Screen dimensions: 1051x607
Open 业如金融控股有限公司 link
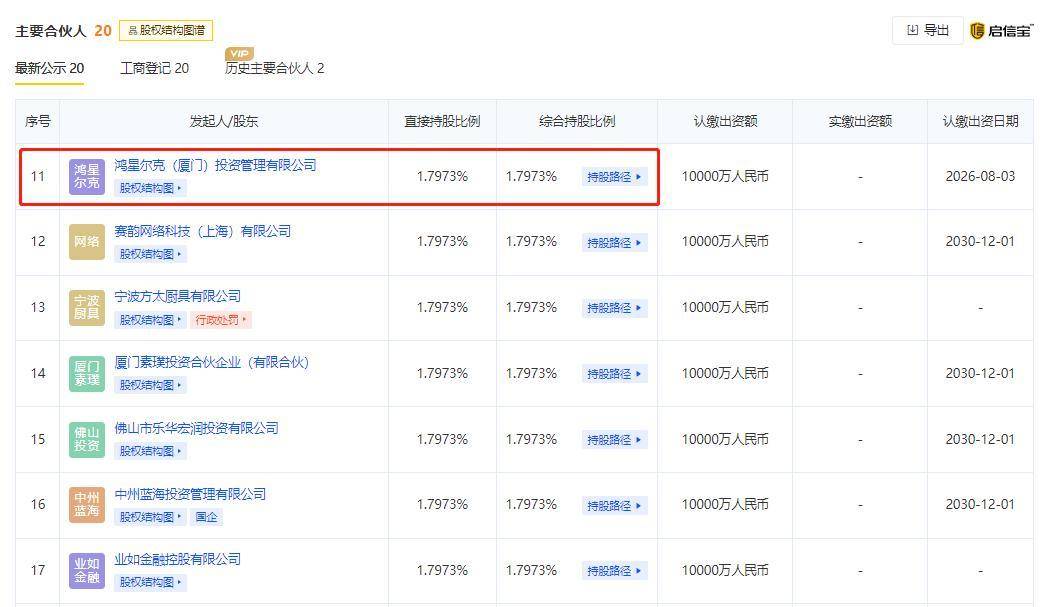pos(178,559)
